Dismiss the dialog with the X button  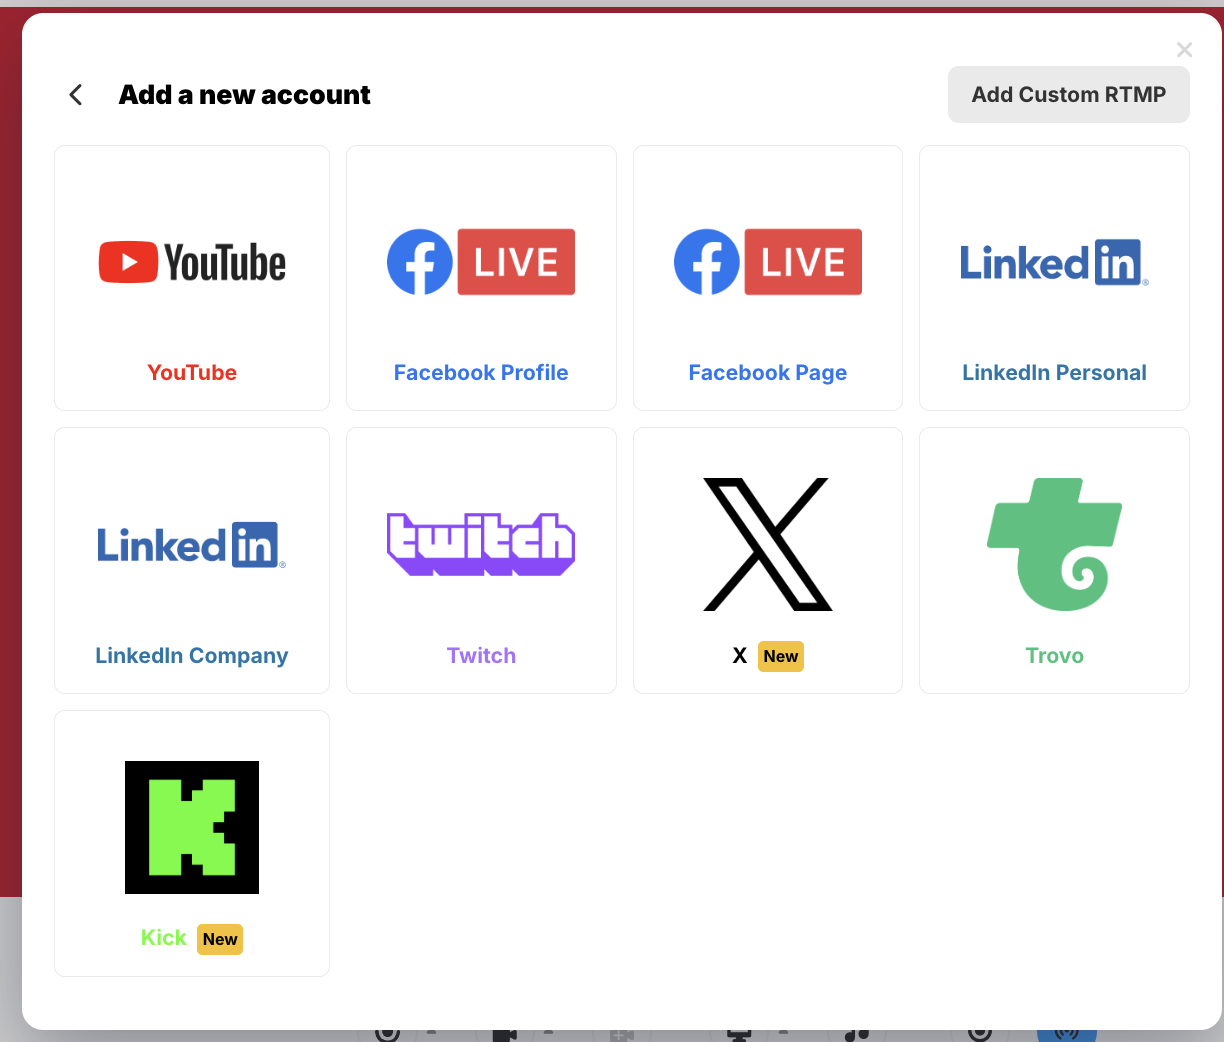[1184, 49]
